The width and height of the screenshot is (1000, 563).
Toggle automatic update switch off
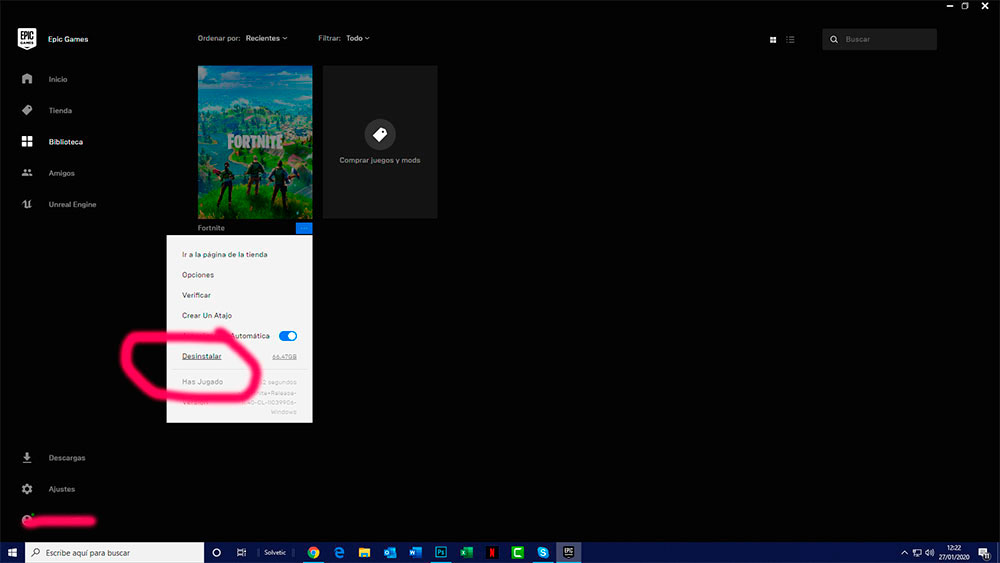pyautogui.click(x=288, y=335)
